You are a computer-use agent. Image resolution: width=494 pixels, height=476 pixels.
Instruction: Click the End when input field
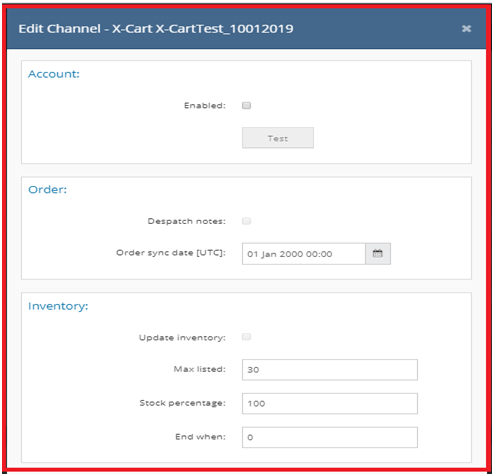[330, 437]
